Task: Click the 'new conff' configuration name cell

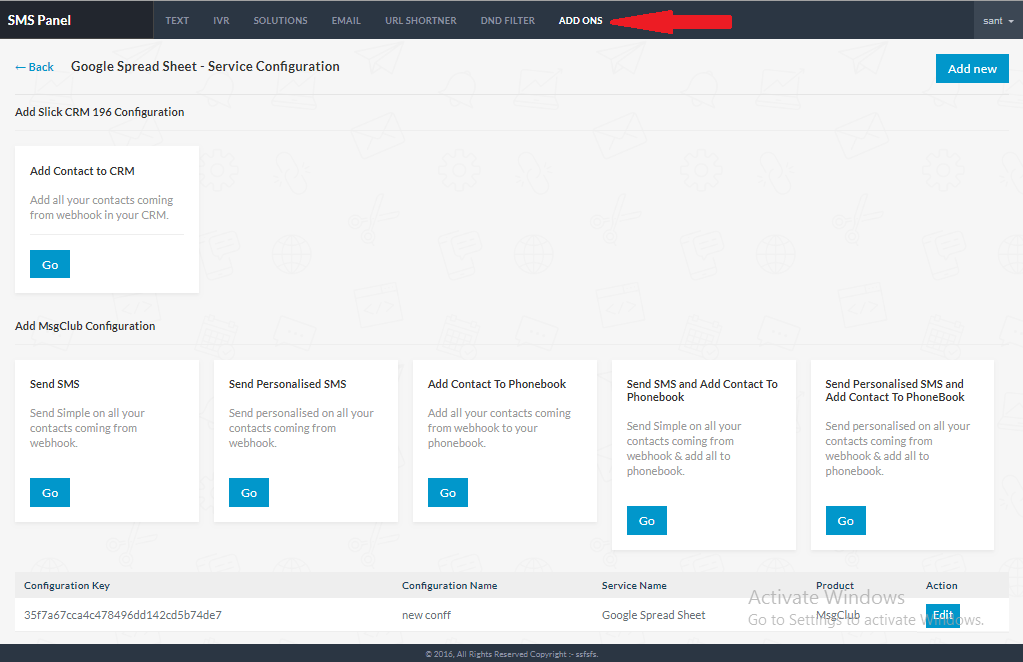Action: click(426, 615)
